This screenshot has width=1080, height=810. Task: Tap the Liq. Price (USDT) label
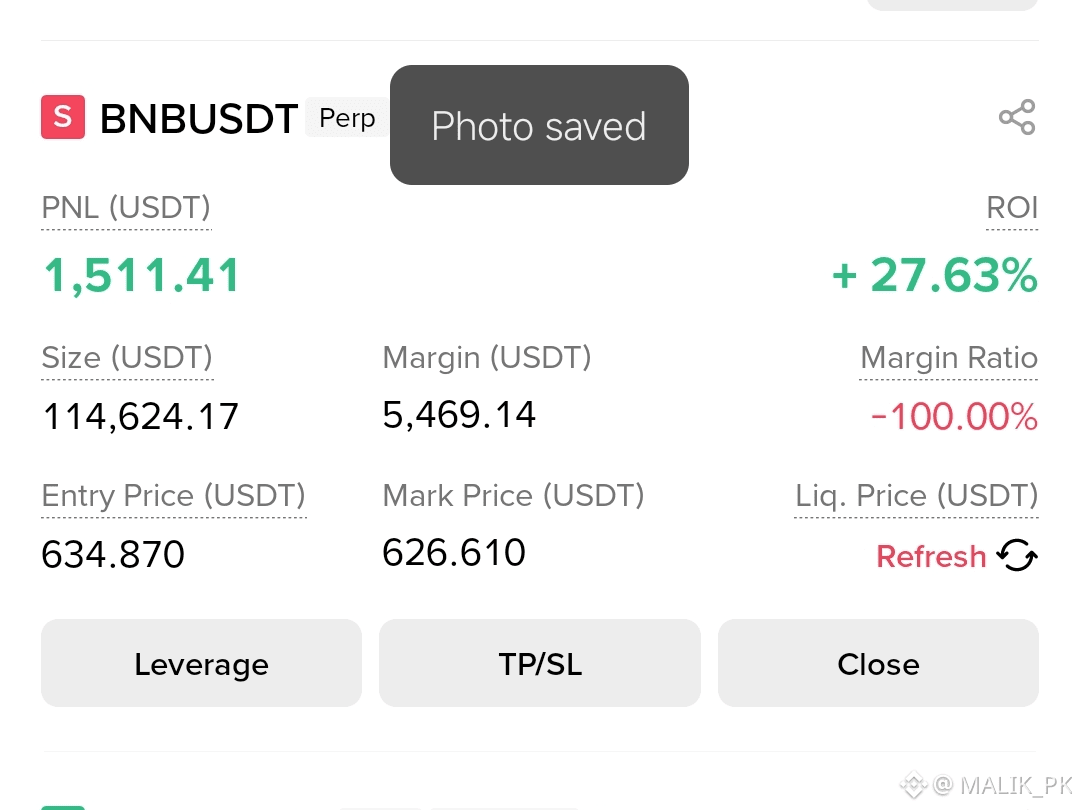916,495
